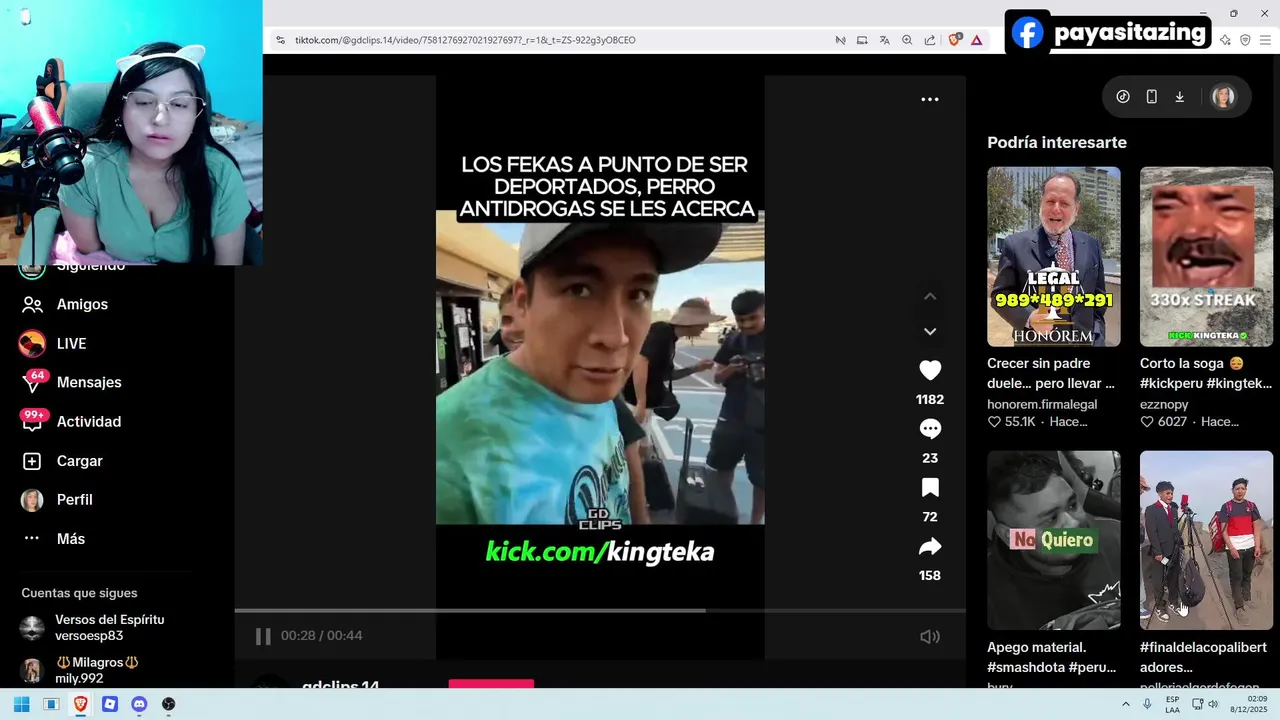Open the browser hamburger menu
The width and height of the screenshot is (1280, 720).
pyautogui.click(x=1265, y=40)
